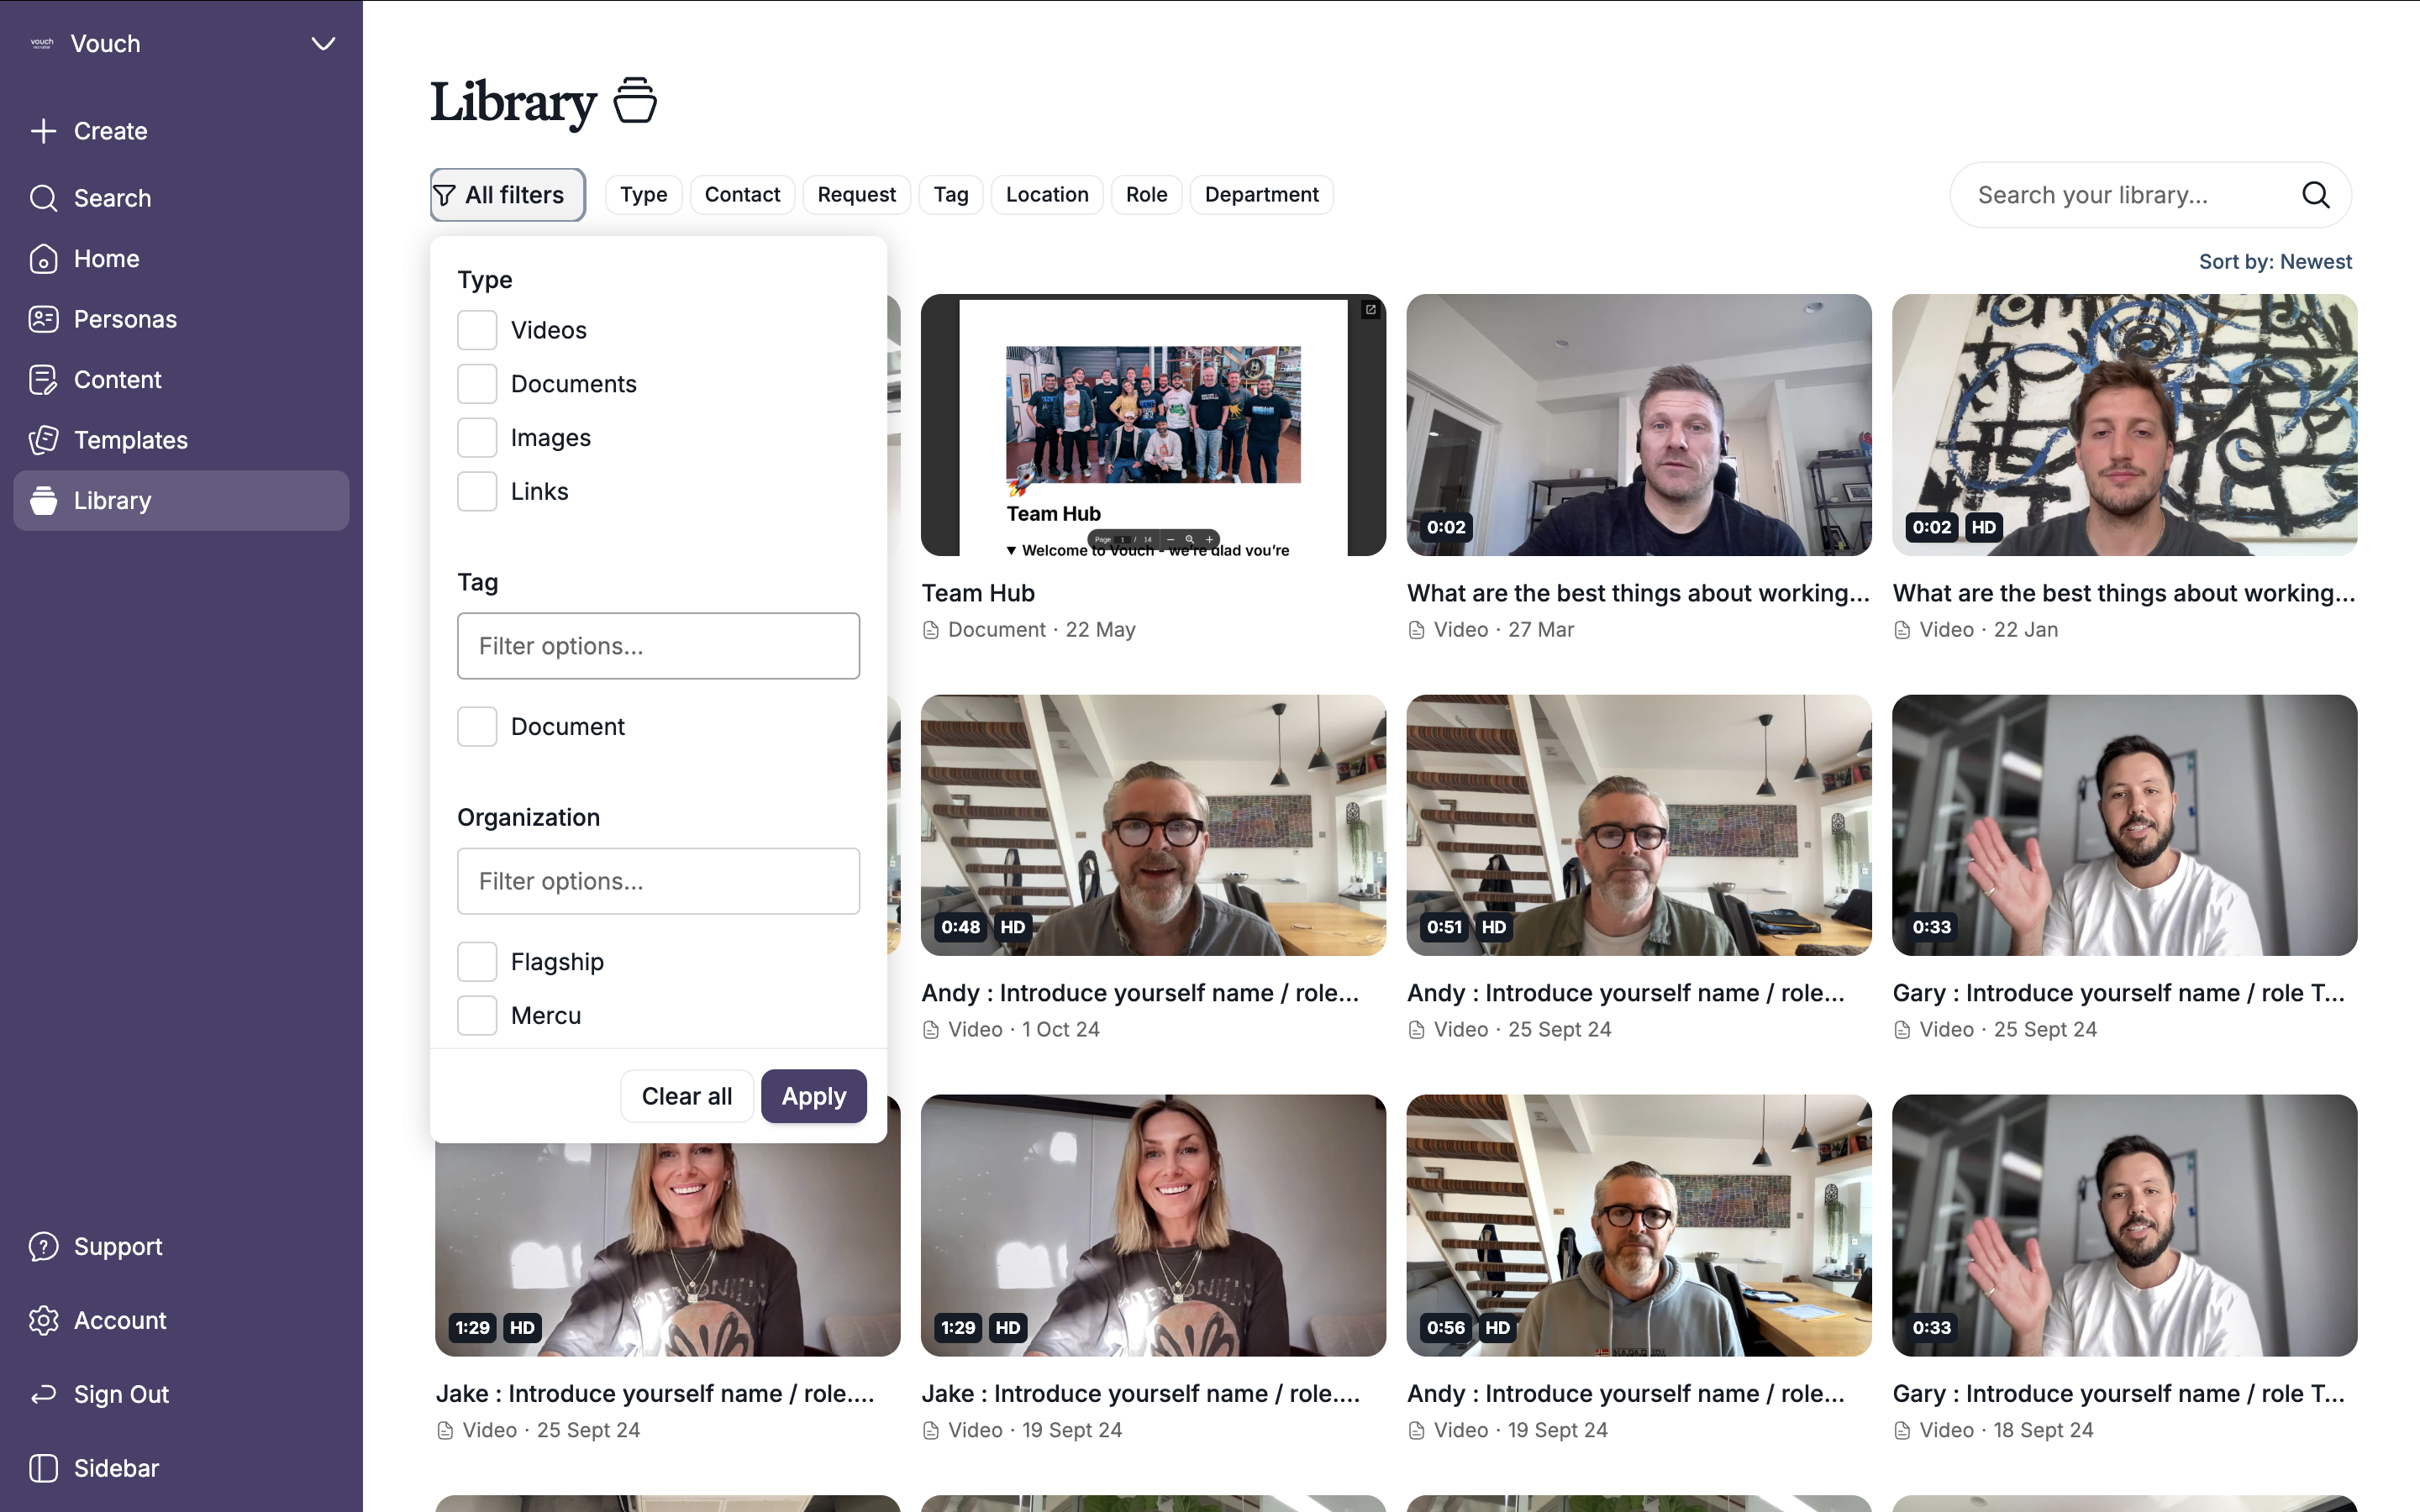Tick the Flagship organization checkbox
This screenshot has height=1512, width=2420.
click(477, 962)
